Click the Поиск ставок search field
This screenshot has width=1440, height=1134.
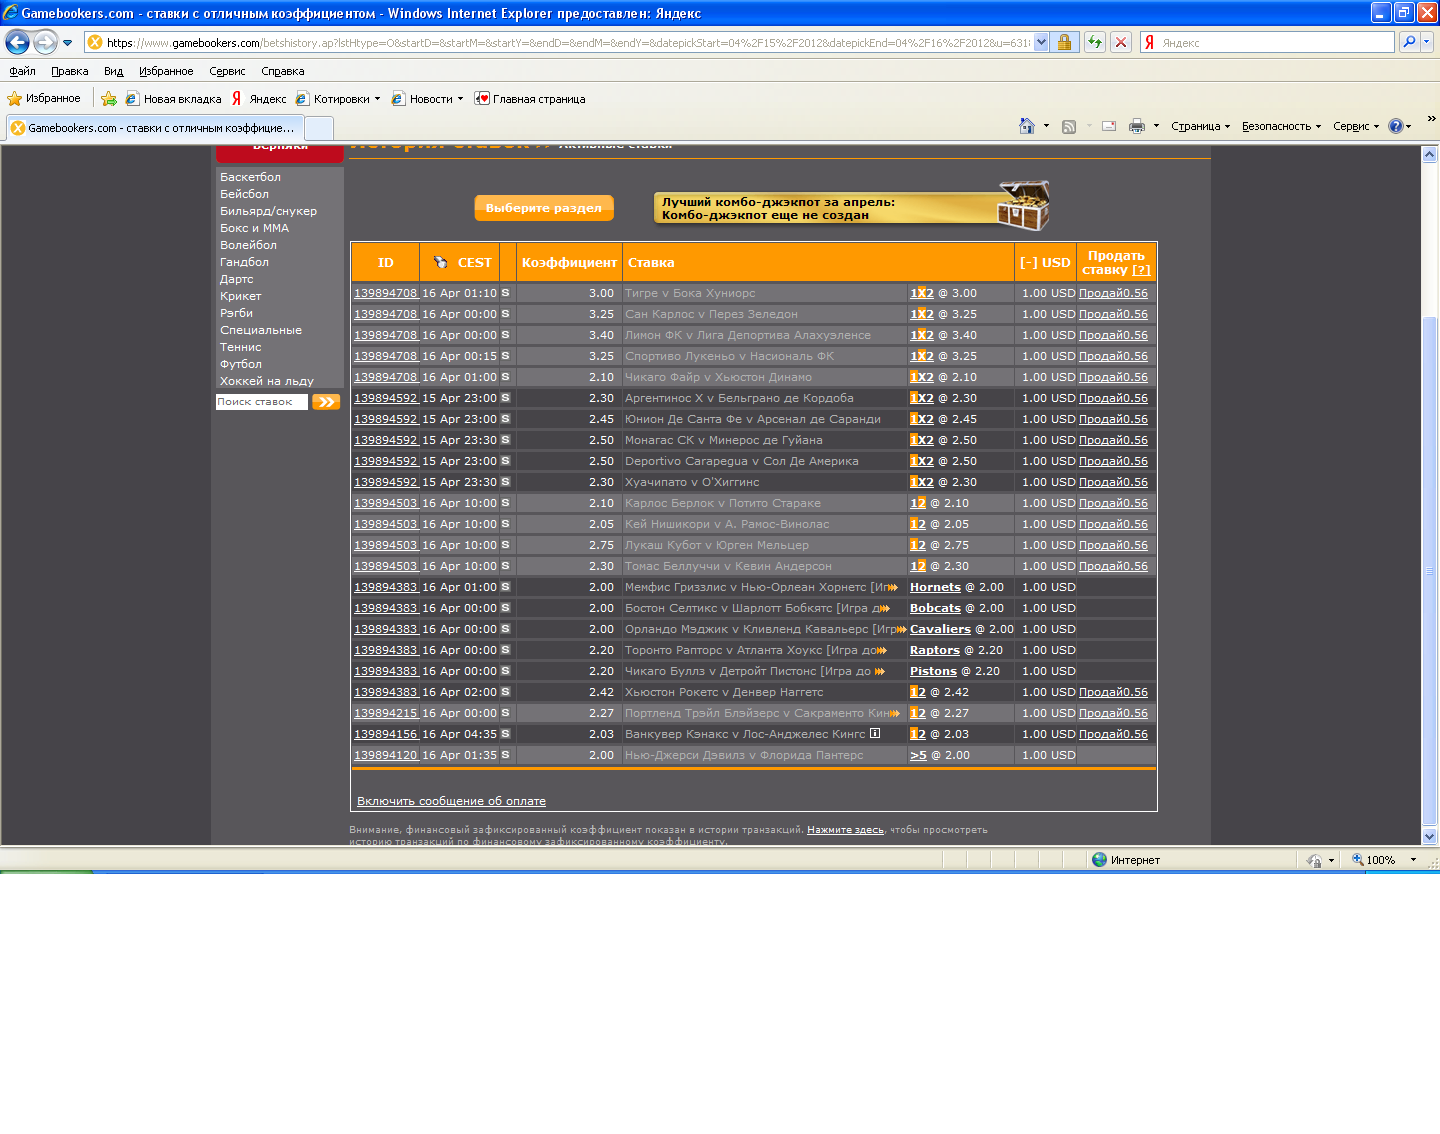[x=261, y=402]
